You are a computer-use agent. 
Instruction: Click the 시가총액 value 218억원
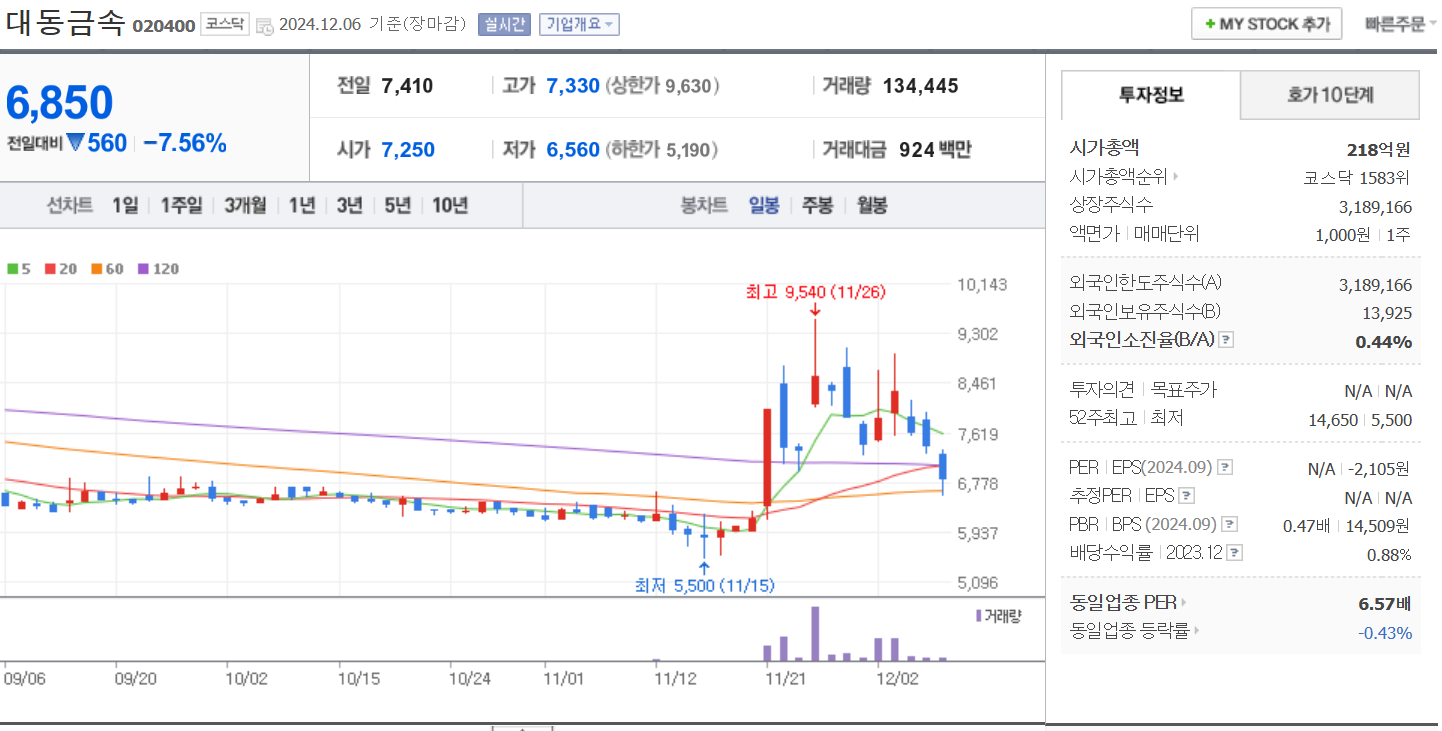pyautogui.click(x=1379, y=150)
